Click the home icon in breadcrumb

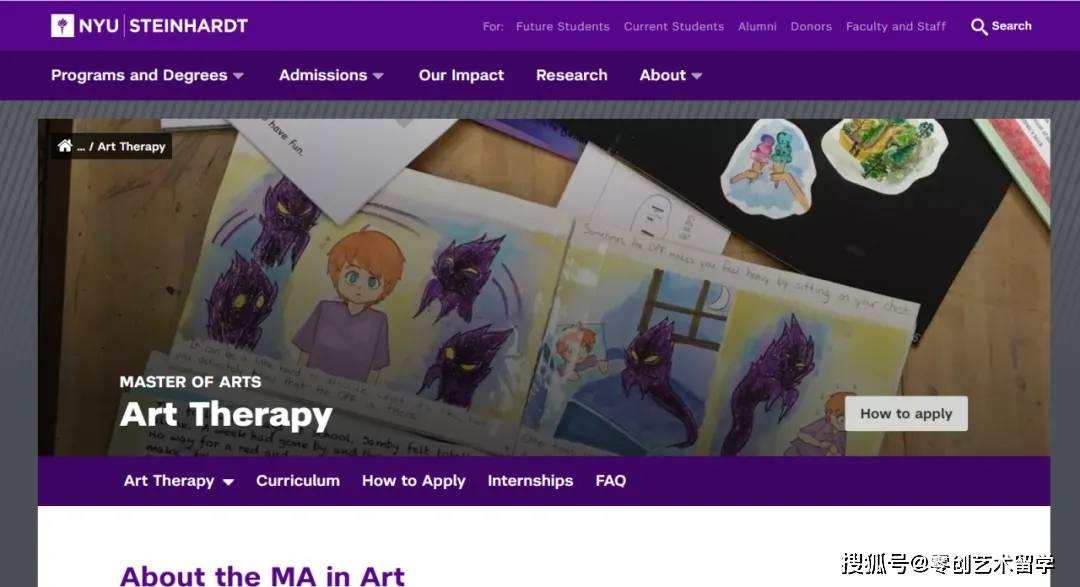(x=65, y=146)
